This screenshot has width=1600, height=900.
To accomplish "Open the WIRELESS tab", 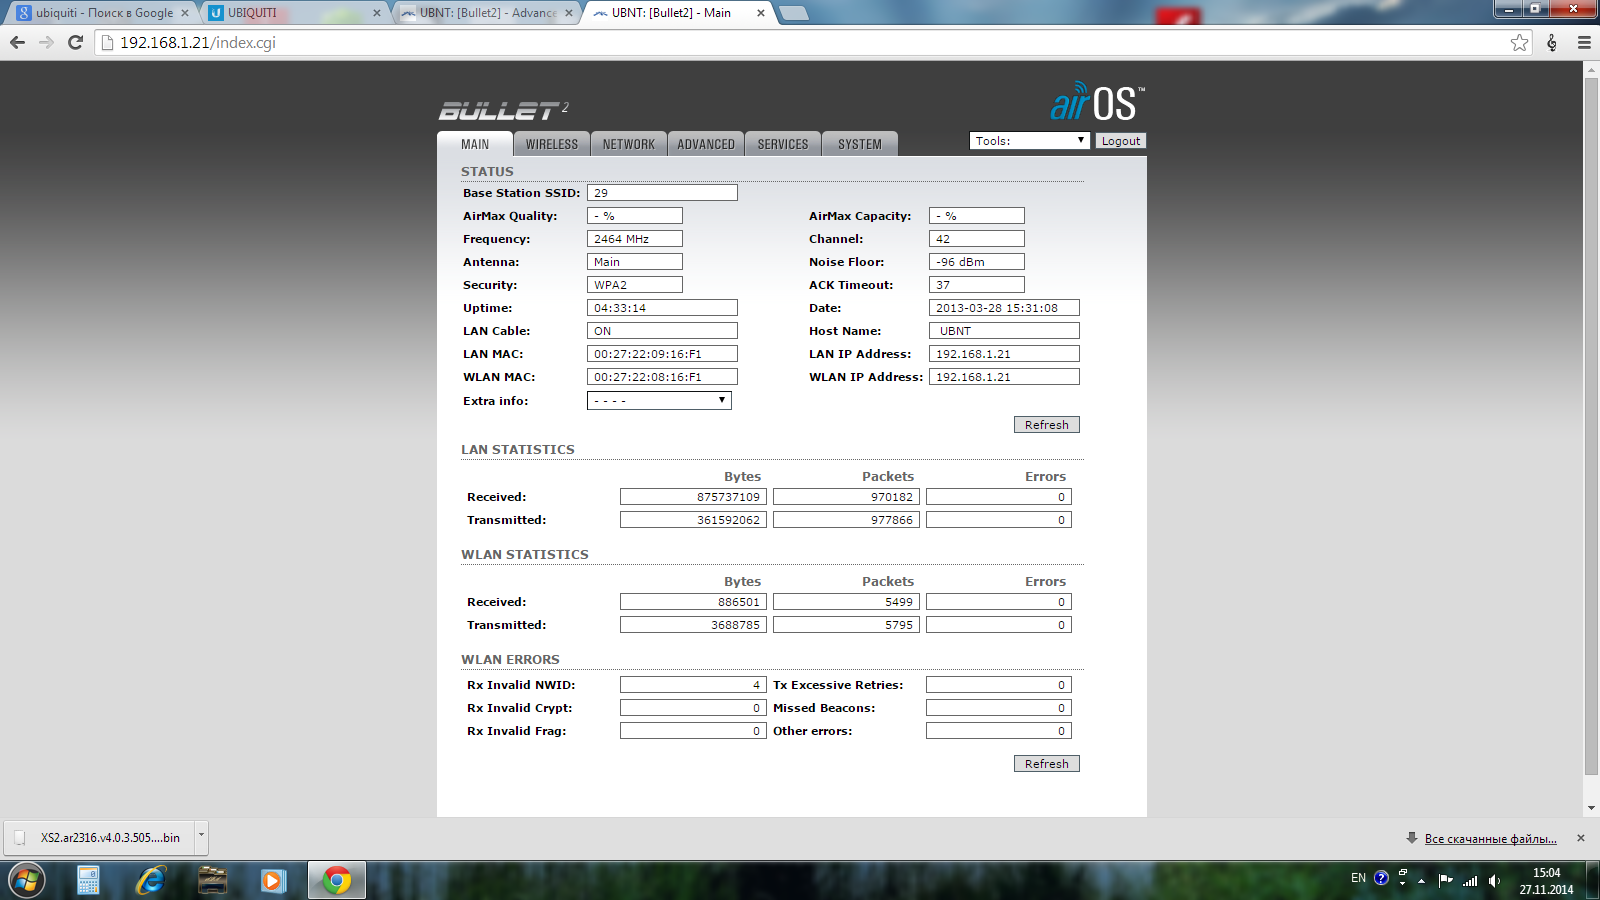I will 552,144.
